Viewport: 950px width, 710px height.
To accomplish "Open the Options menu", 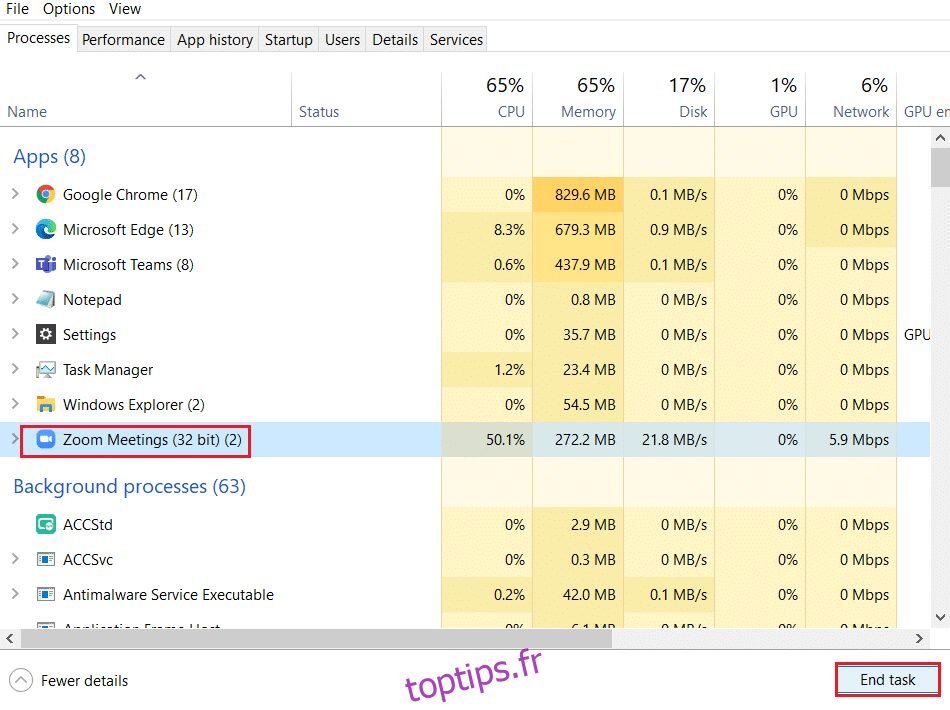I will click(68, 9).
